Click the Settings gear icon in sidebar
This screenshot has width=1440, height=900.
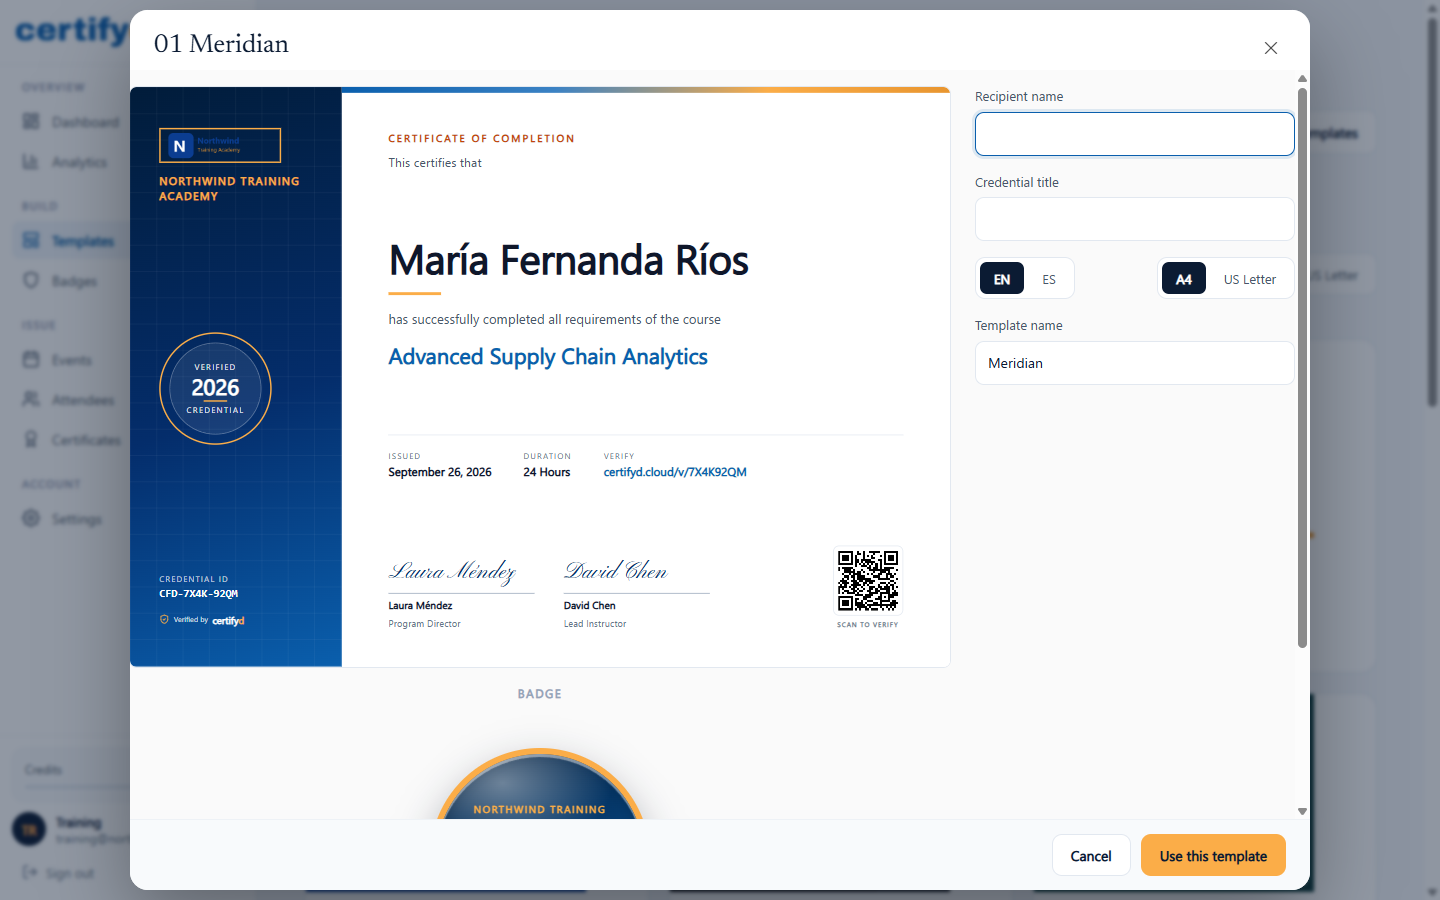click(x=31, y=518)
